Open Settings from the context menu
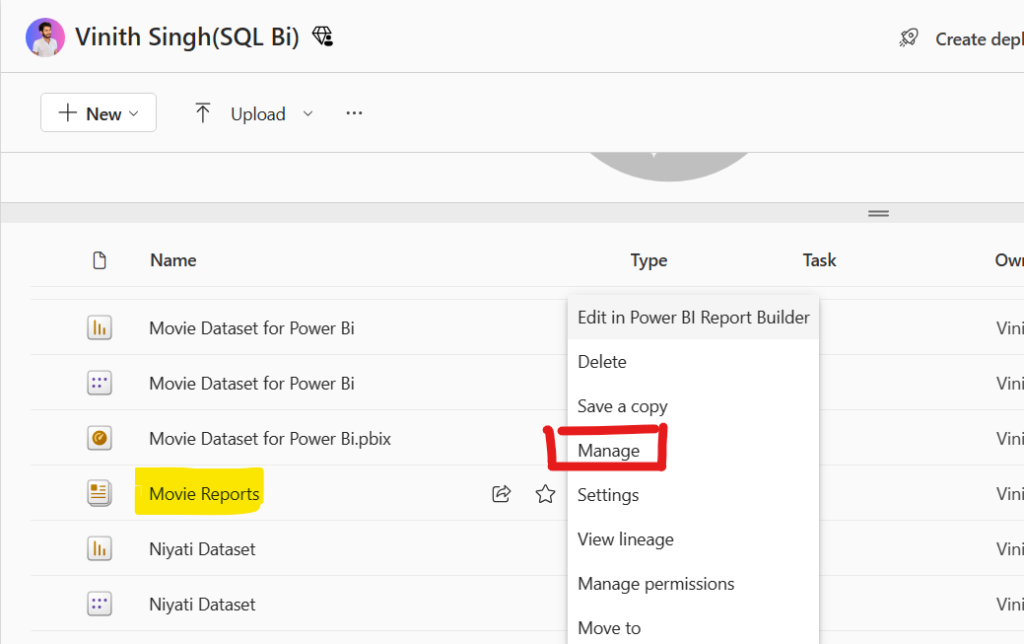The image size is (1024, 644). tap(694, 495)
